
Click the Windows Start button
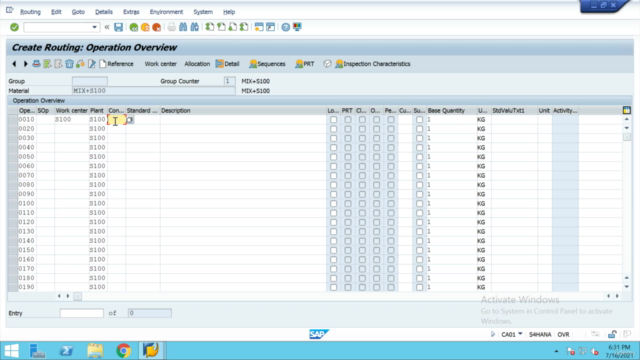click(x=11, y=351)
